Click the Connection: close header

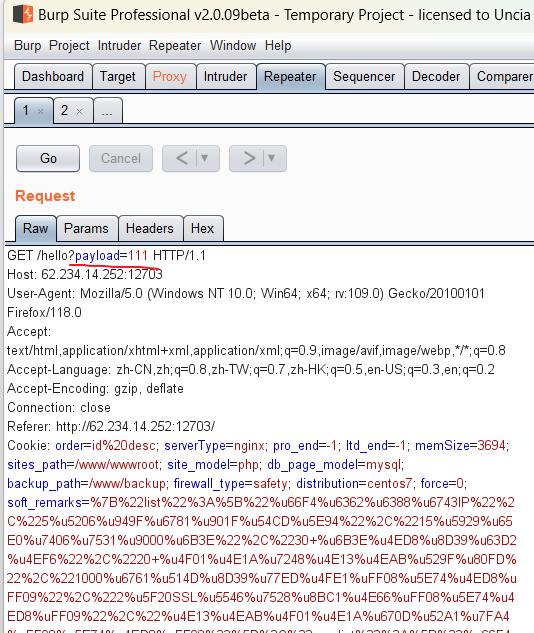59,407
